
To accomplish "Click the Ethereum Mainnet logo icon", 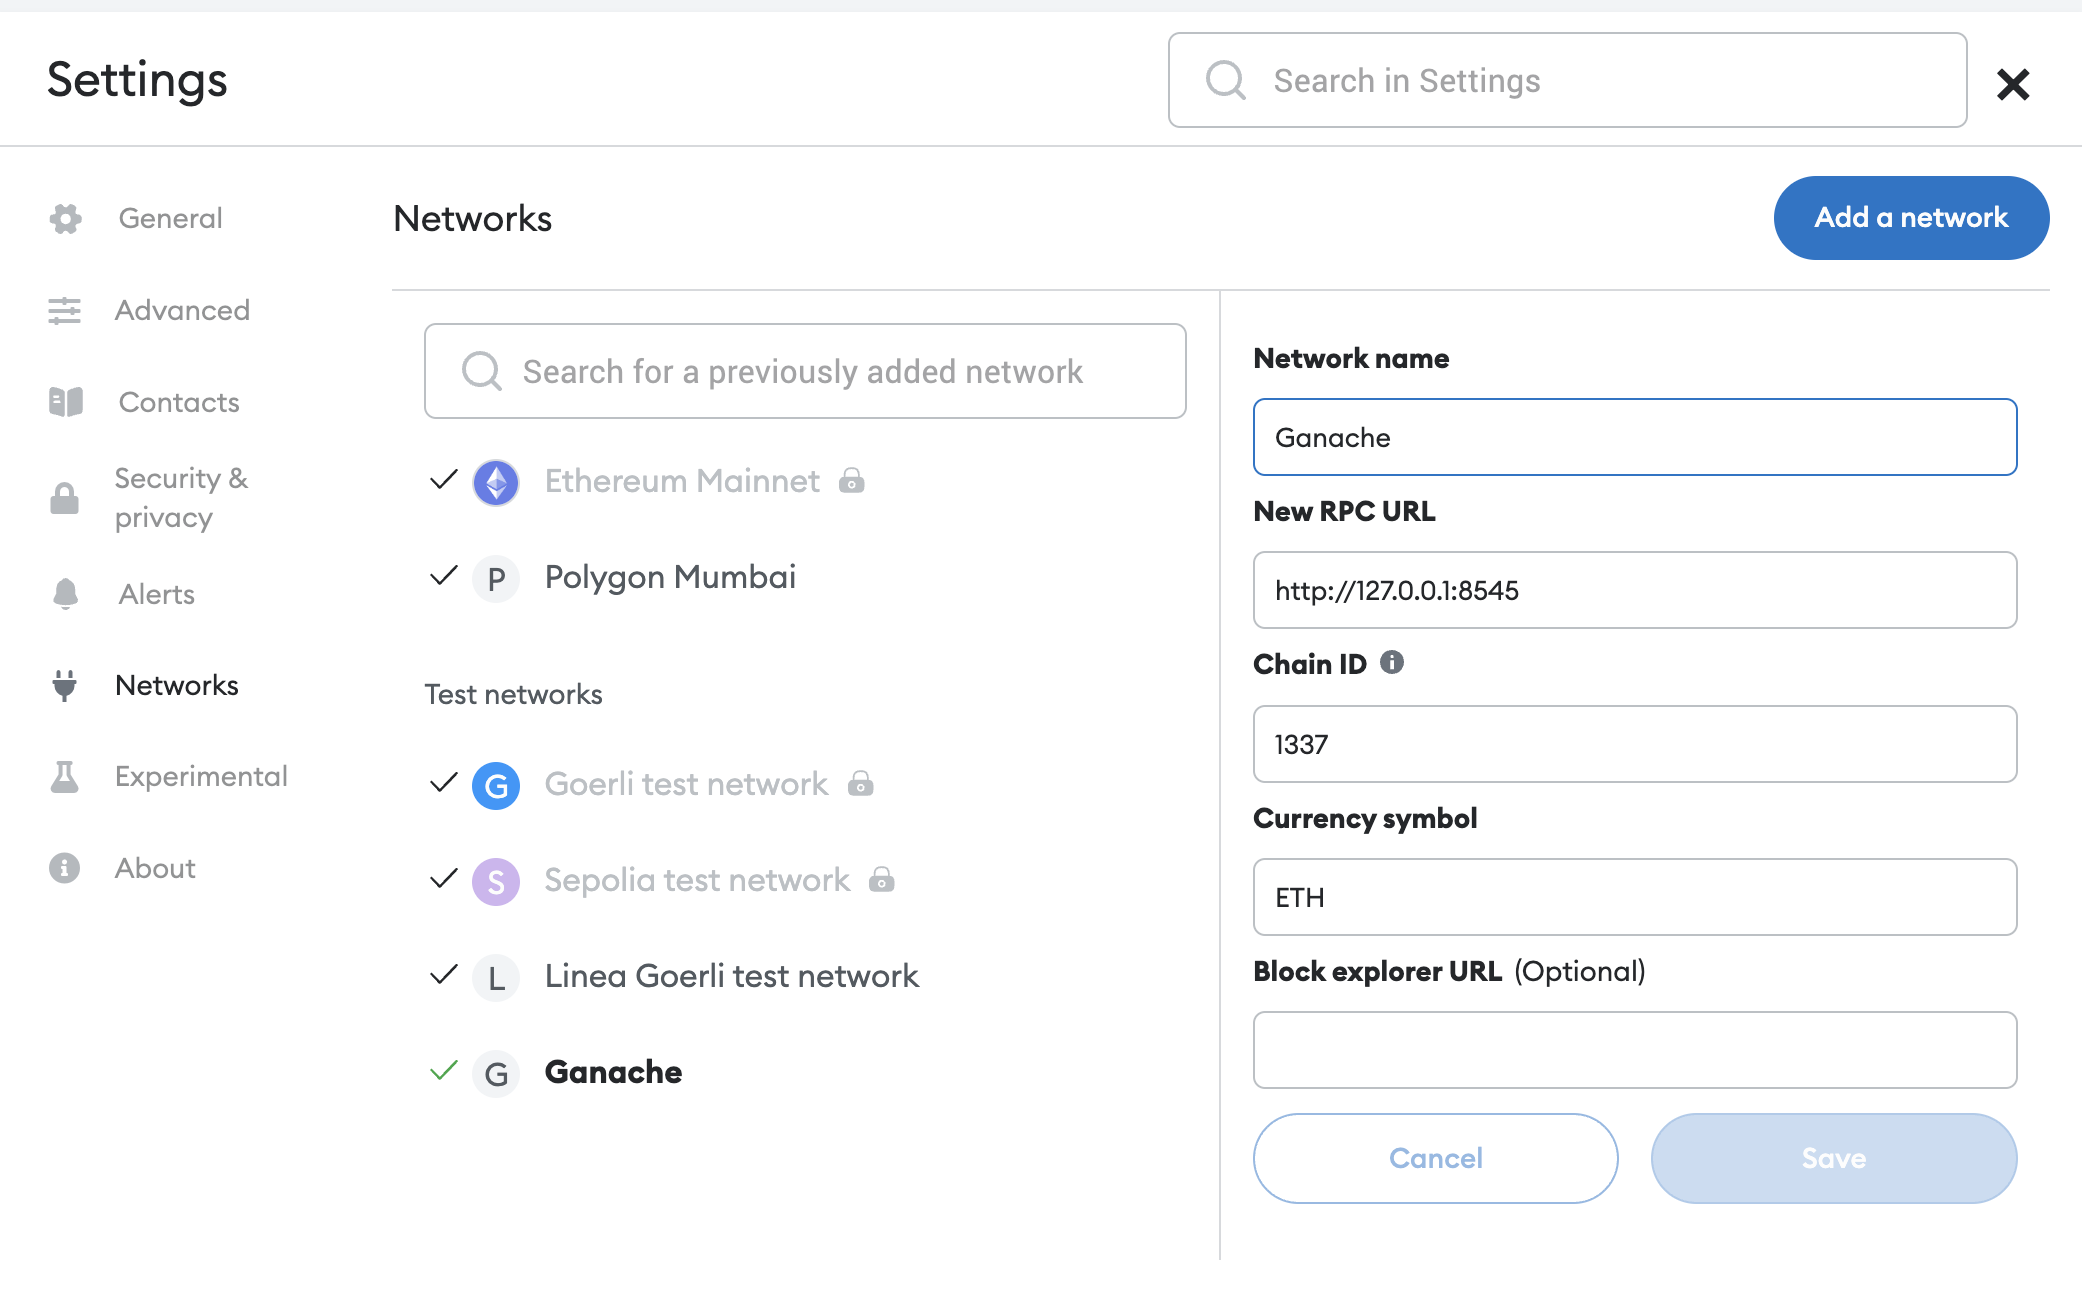I will click(x=496, y=482).
